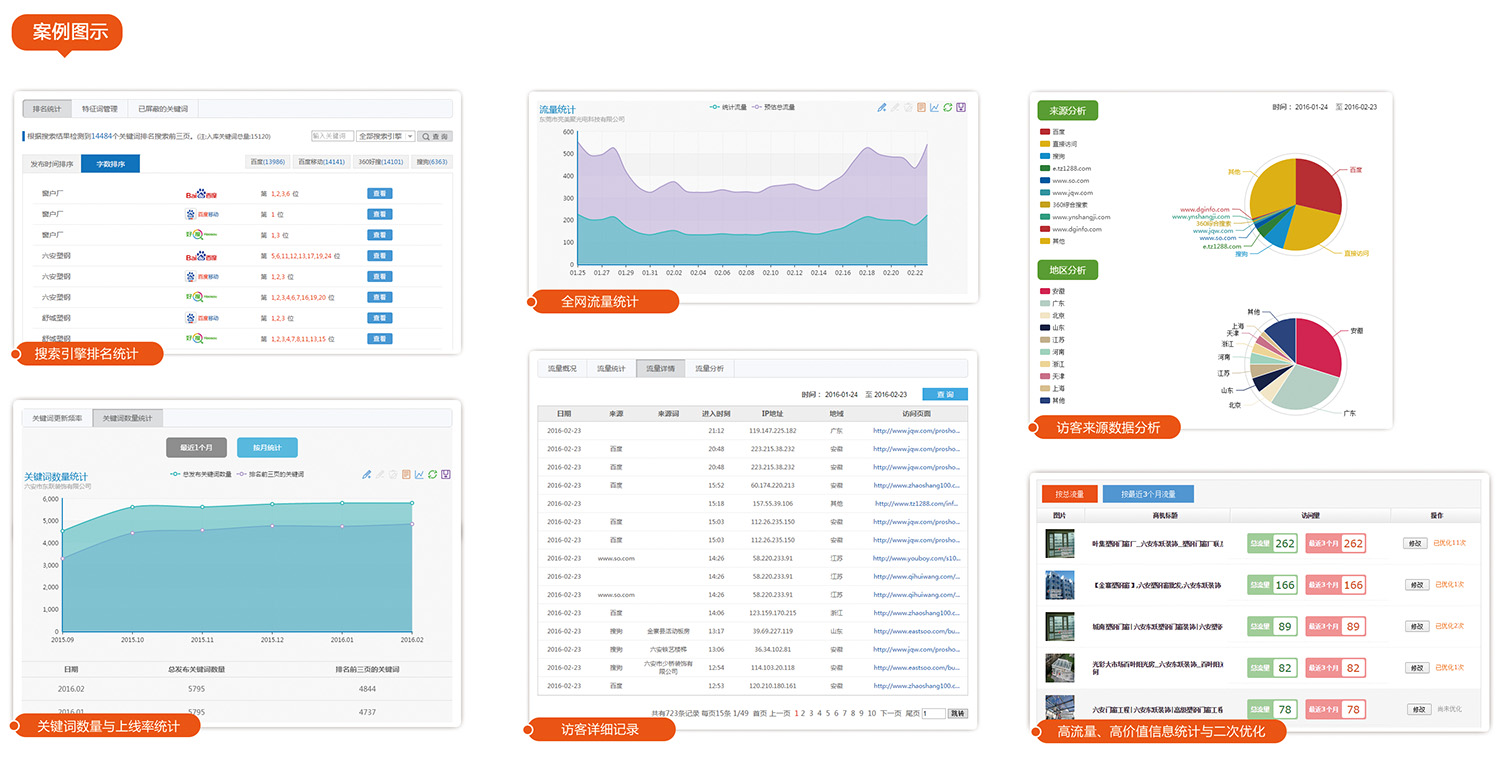
Task: Click purple save icon on 关键词数量统计 chart
Action: (x=446, y=474)
